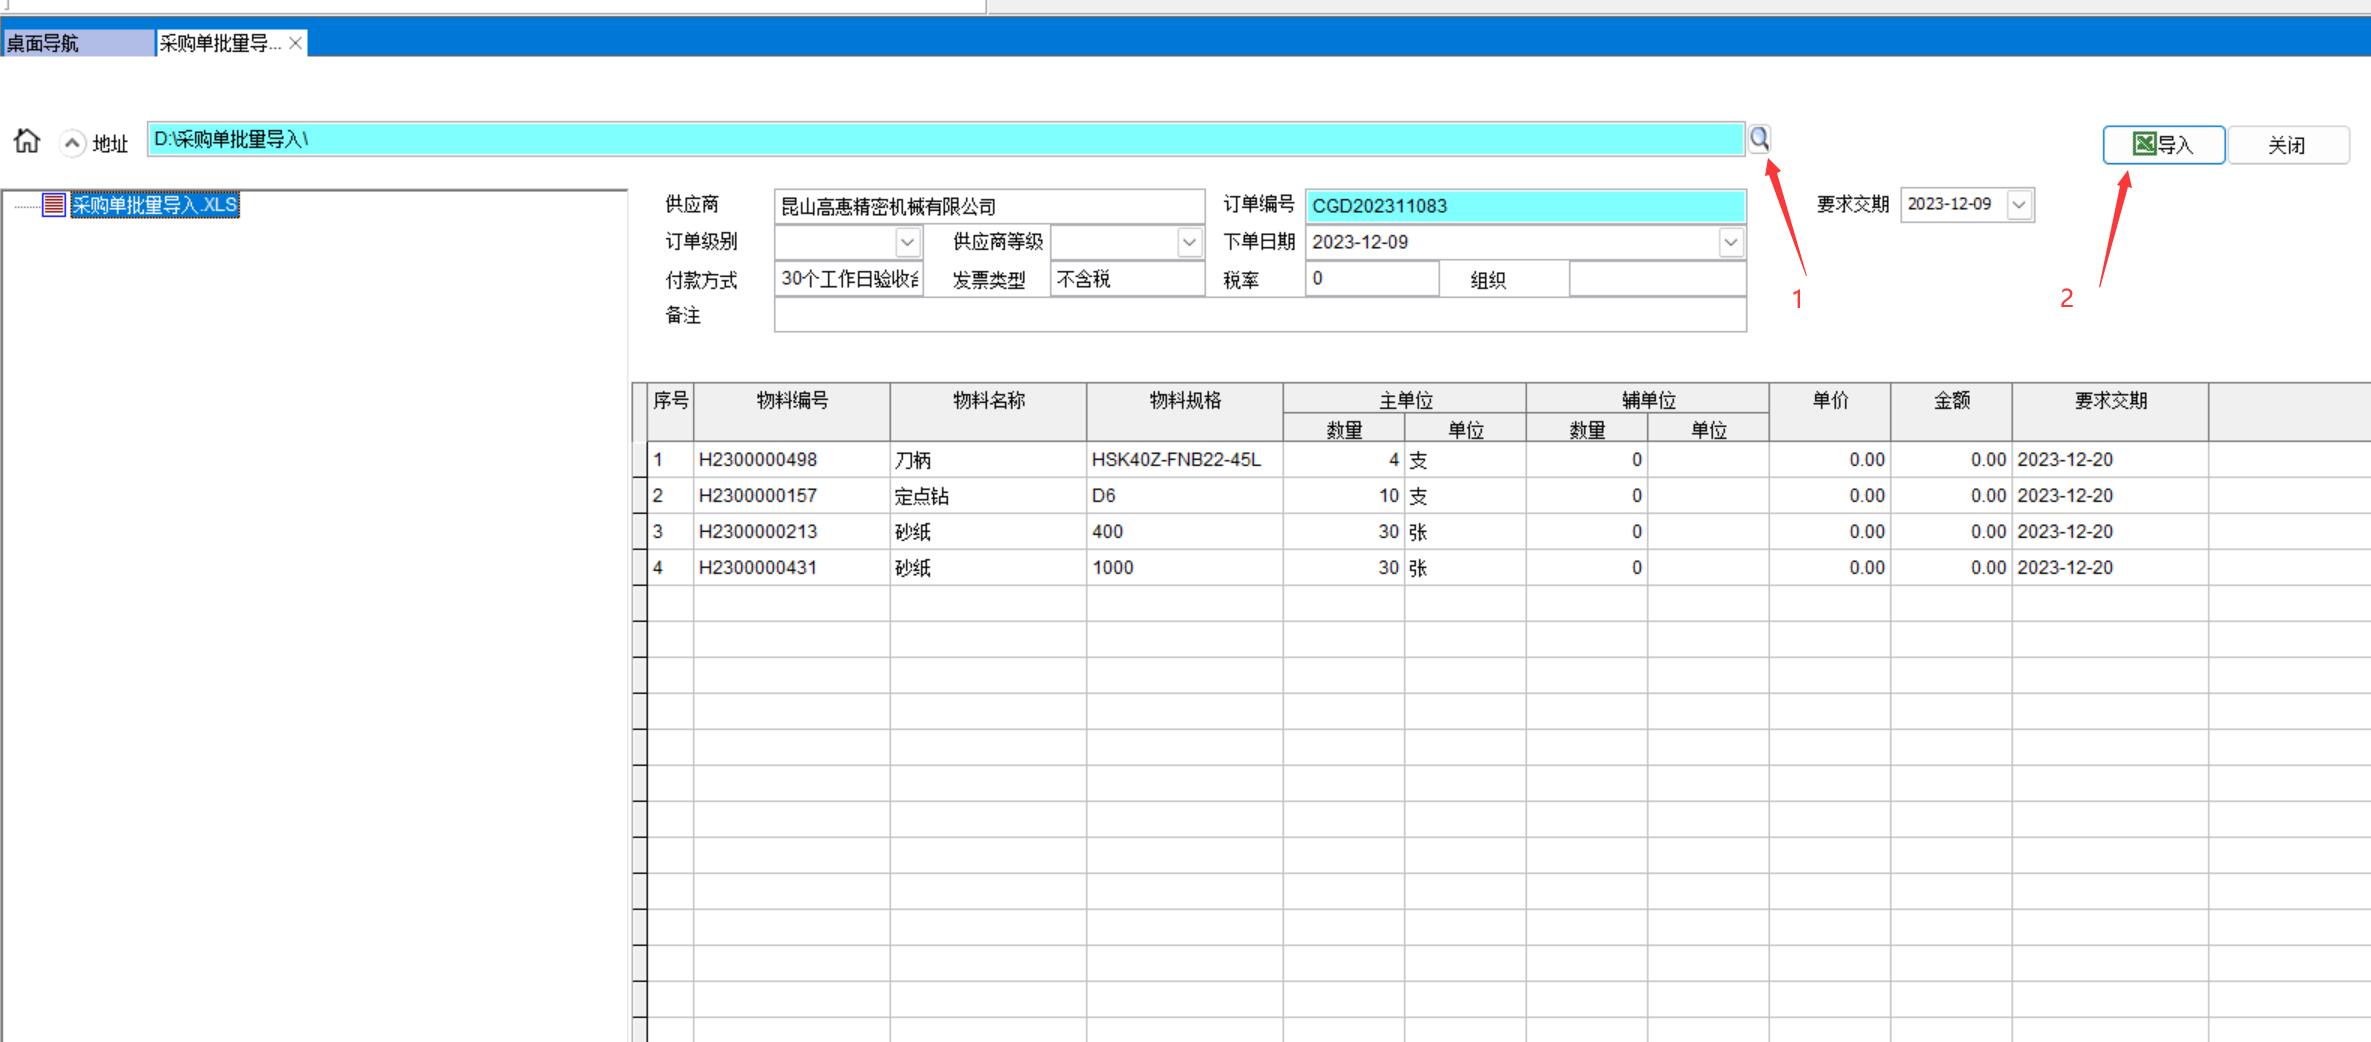The image size is (2371, 1042).
Task: Select the 采购单批量导入 tab
Action: [x=220, y=43]
